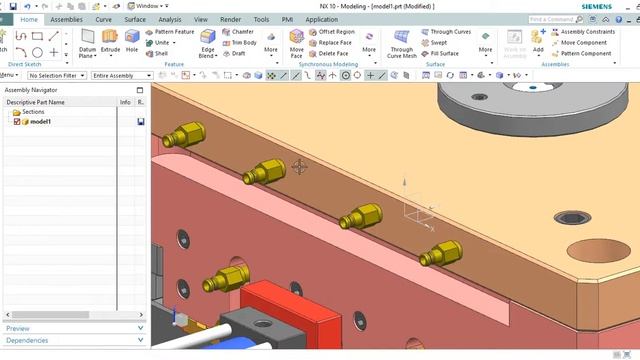Screen dimensions: 640x360
Task: Open the Help question mark icon
Action: [619, 19]
